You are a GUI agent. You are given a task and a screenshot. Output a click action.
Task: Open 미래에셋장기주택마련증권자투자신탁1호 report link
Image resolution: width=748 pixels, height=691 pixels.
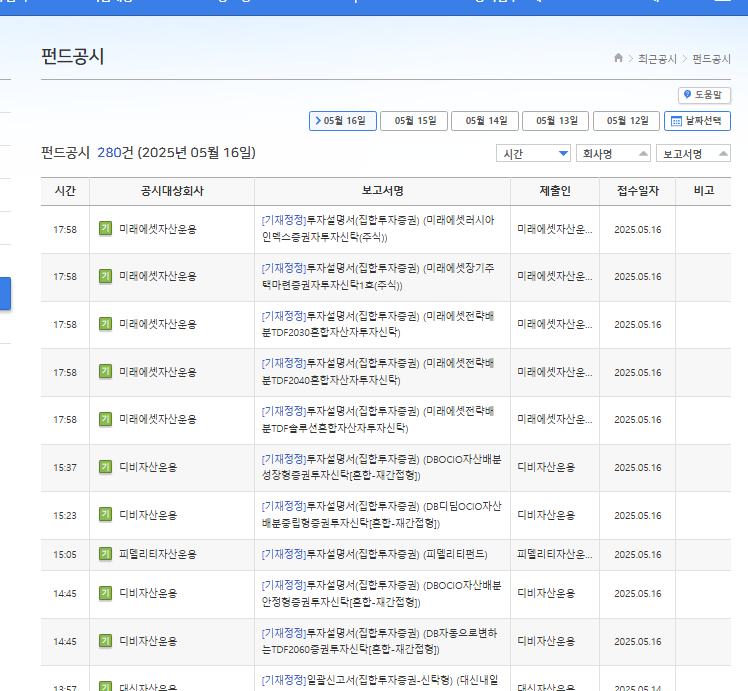378,276
